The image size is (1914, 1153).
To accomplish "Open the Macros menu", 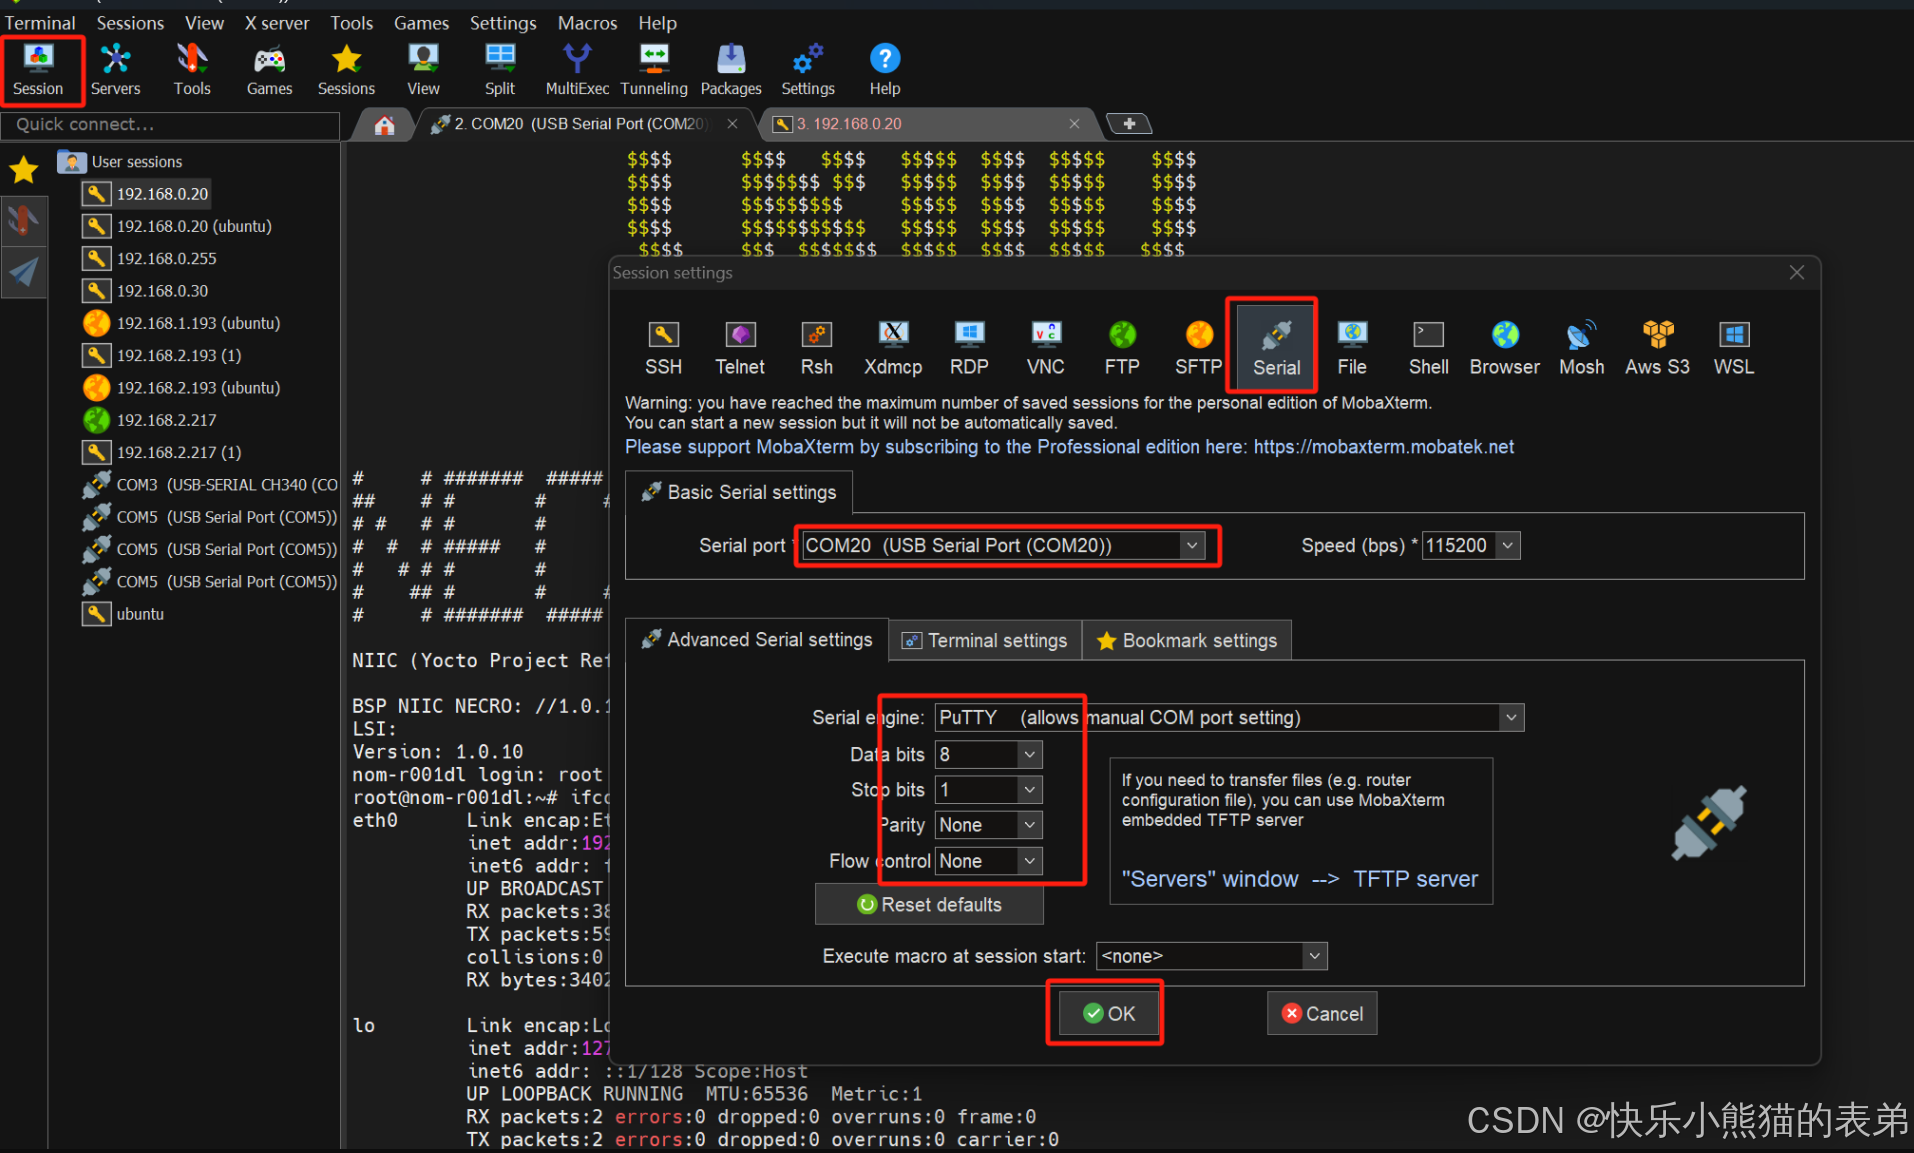I will 587,22.
